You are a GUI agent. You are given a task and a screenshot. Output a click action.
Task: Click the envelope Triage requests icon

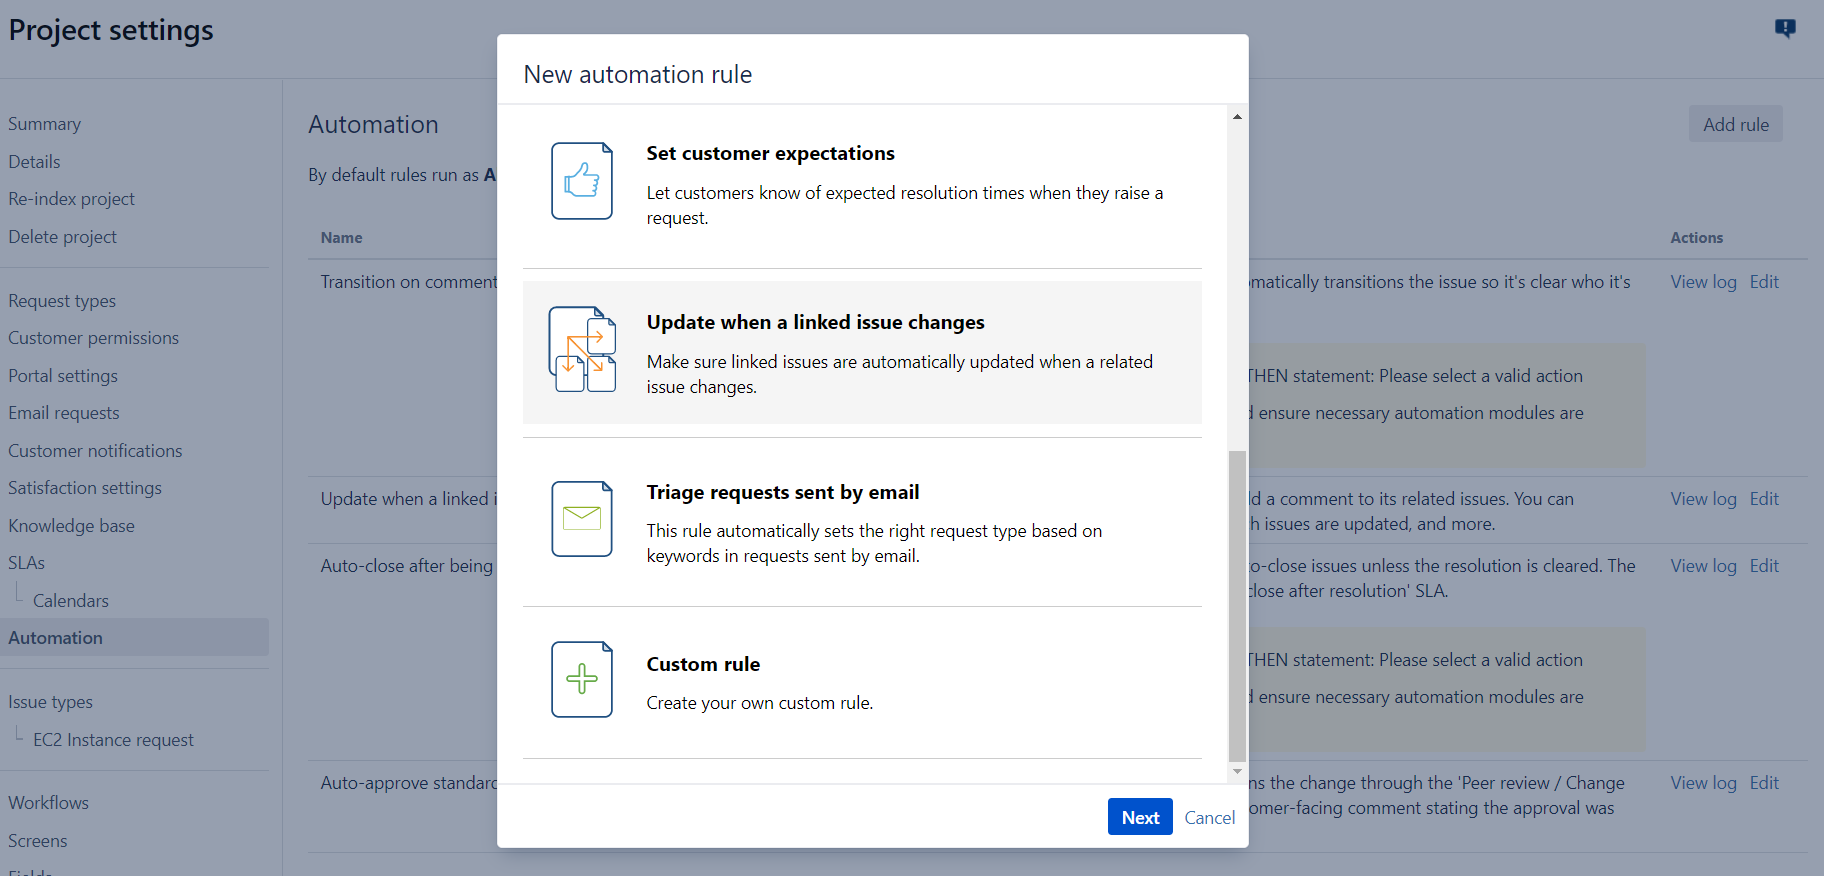click(582, 519)
